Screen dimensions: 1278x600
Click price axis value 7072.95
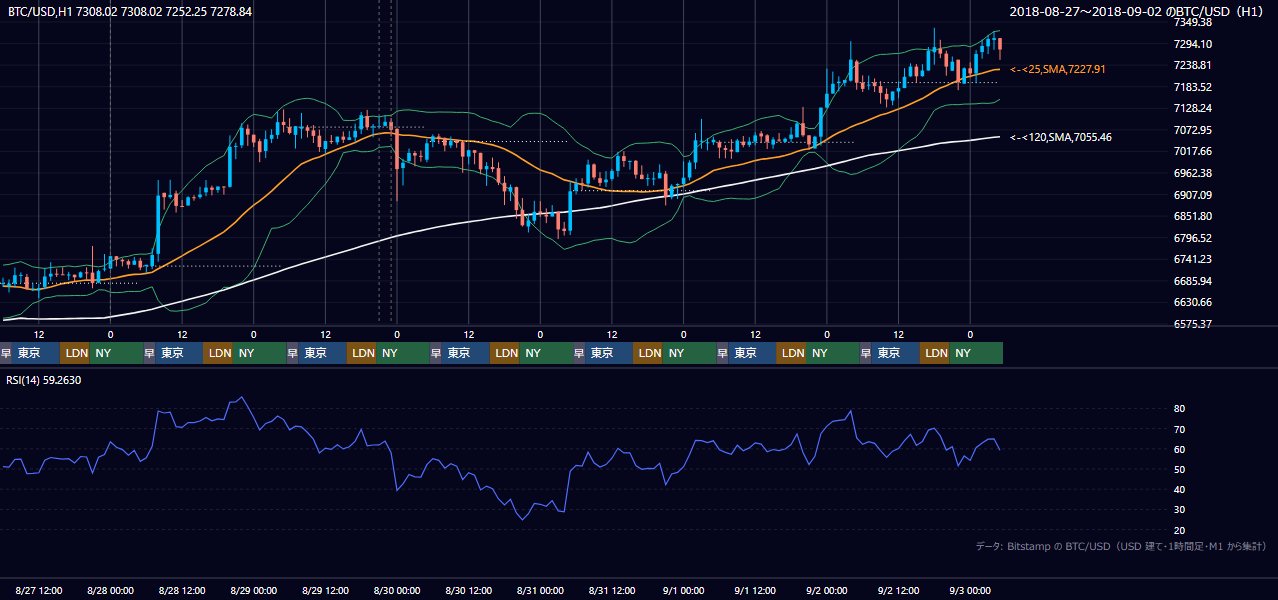(1193, 130)
